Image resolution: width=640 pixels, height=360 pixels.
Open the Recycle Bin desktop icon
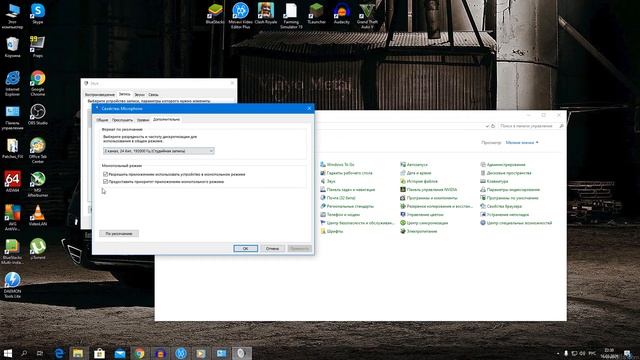(12, 47)
